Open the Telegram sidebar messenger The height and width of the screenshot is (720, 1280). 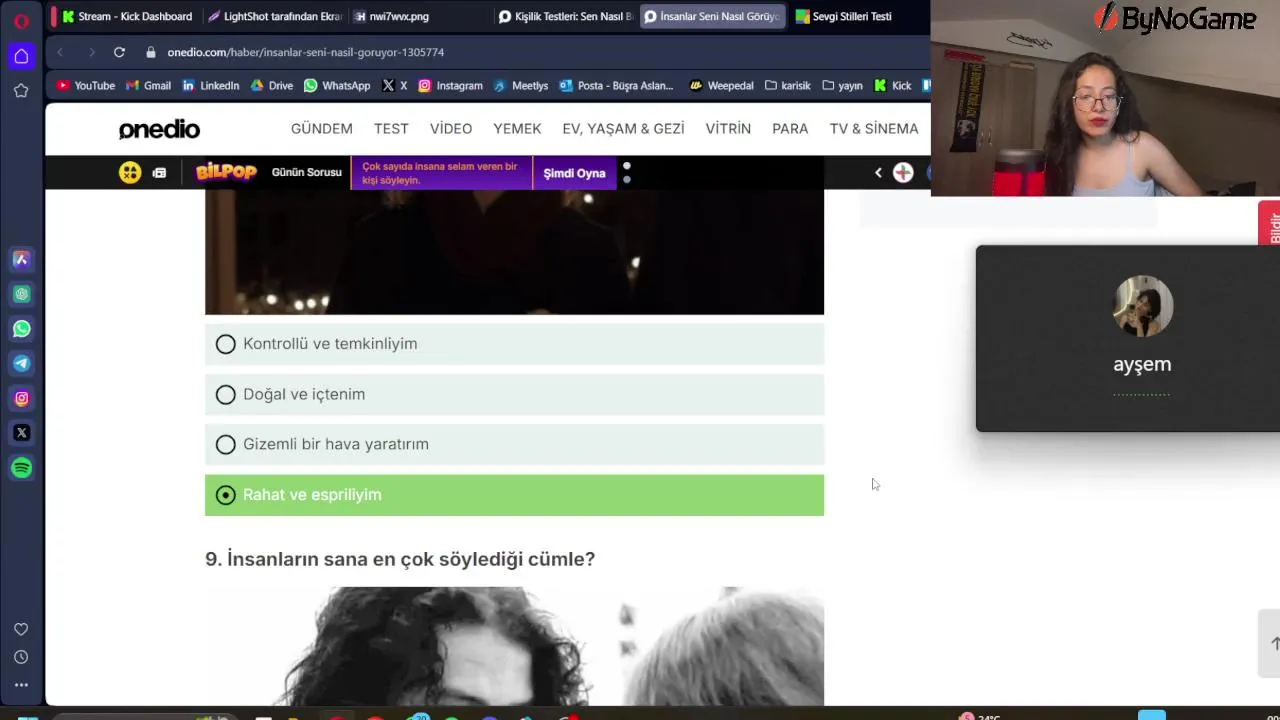click(21, 364)
